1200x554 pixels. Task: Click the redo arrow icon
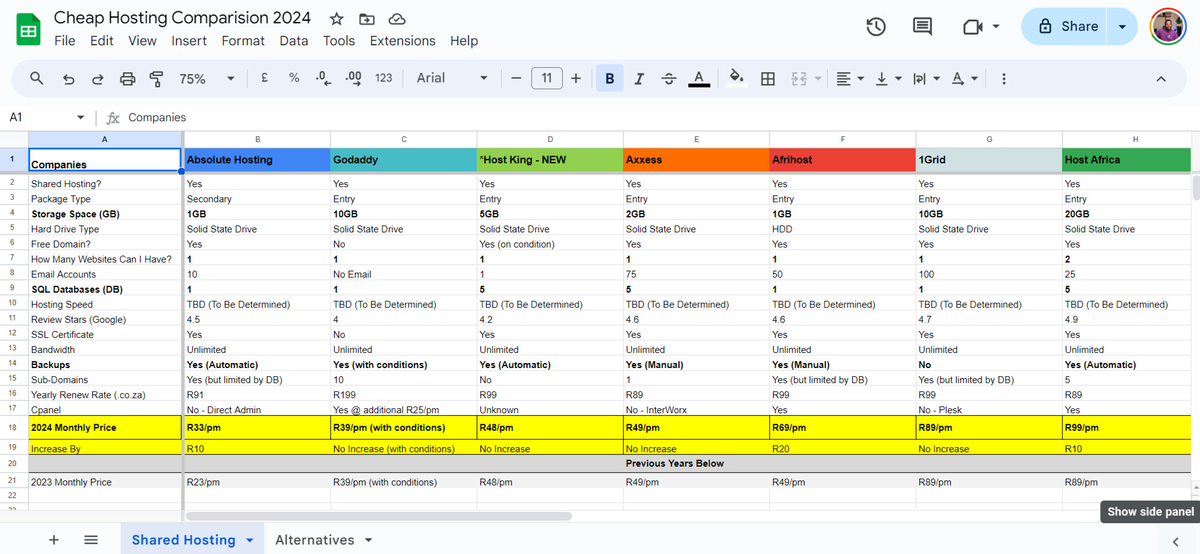click(97, 78)
